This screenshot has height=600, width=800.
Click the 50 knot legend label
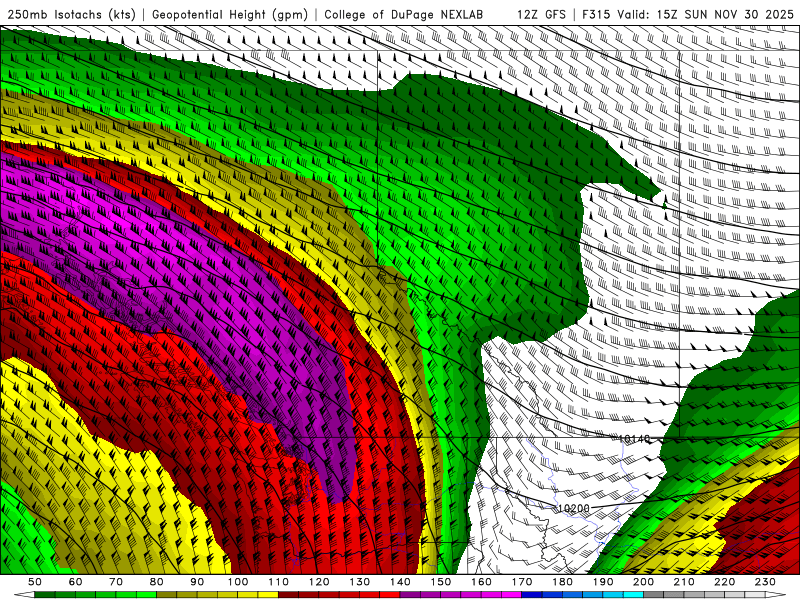[x=35, y=582]
